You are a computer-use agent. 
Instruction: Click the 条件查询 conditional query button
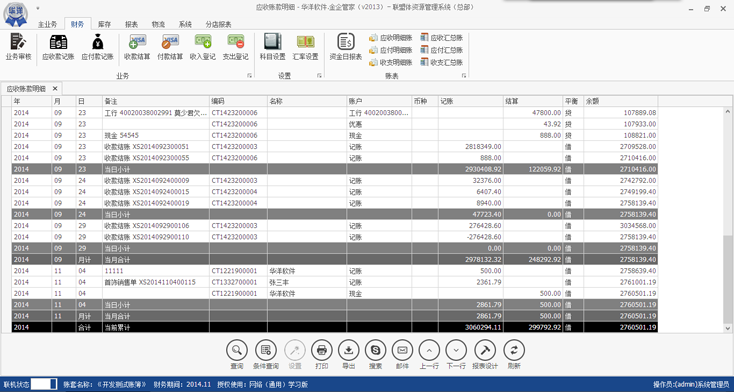click(266, 350)
